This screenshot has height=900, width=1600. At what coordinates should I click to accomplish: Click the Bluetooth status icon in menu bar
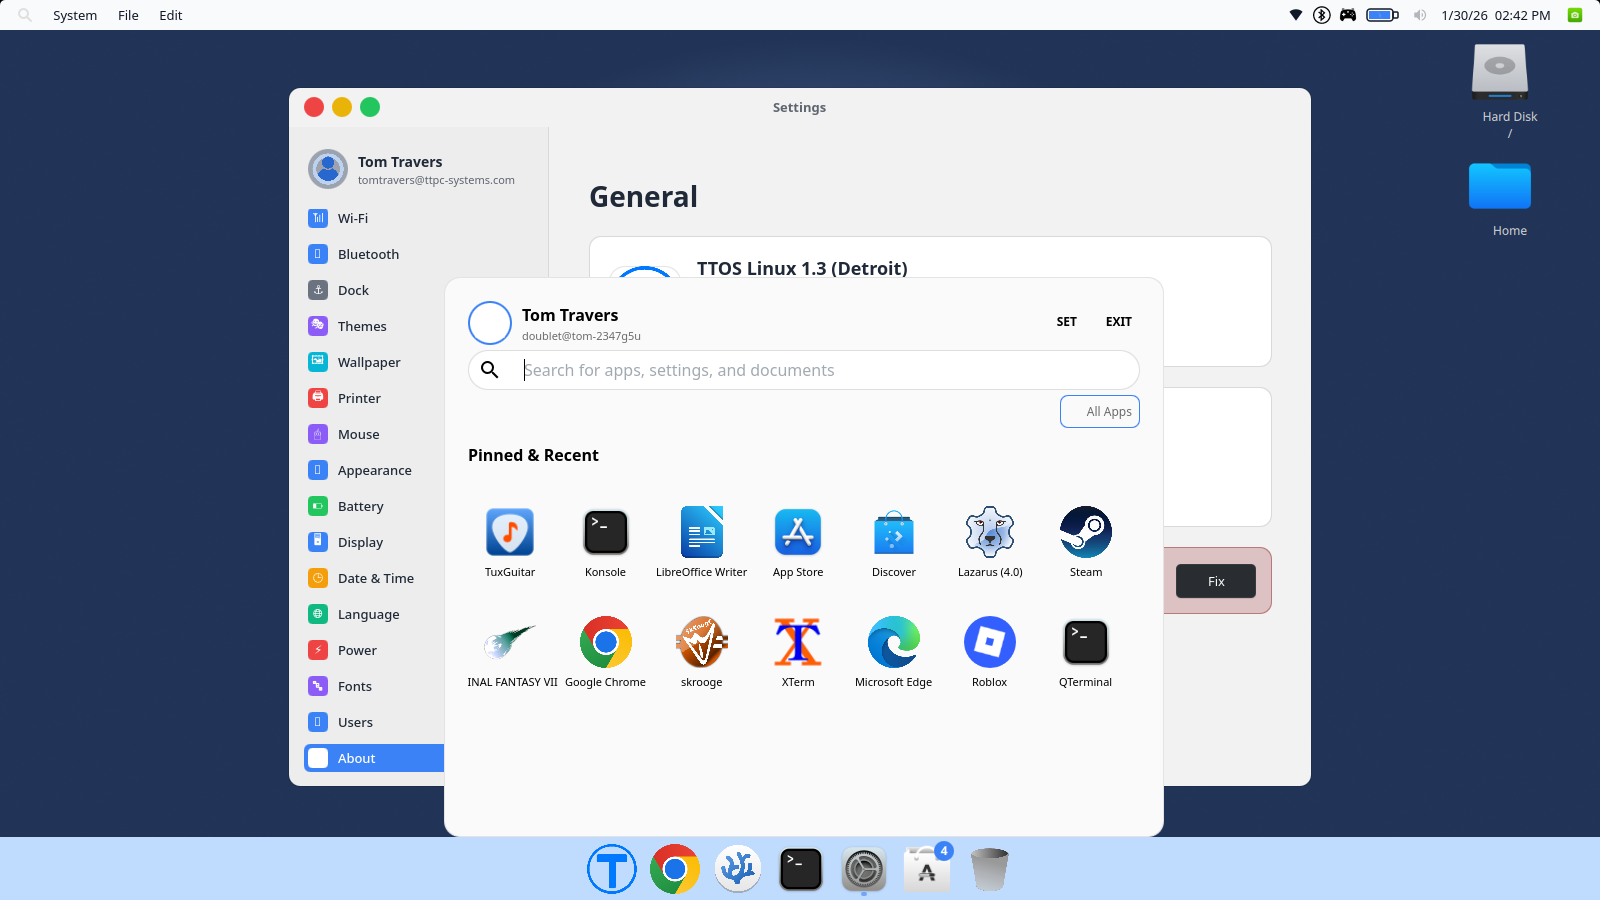[1322, 15]
